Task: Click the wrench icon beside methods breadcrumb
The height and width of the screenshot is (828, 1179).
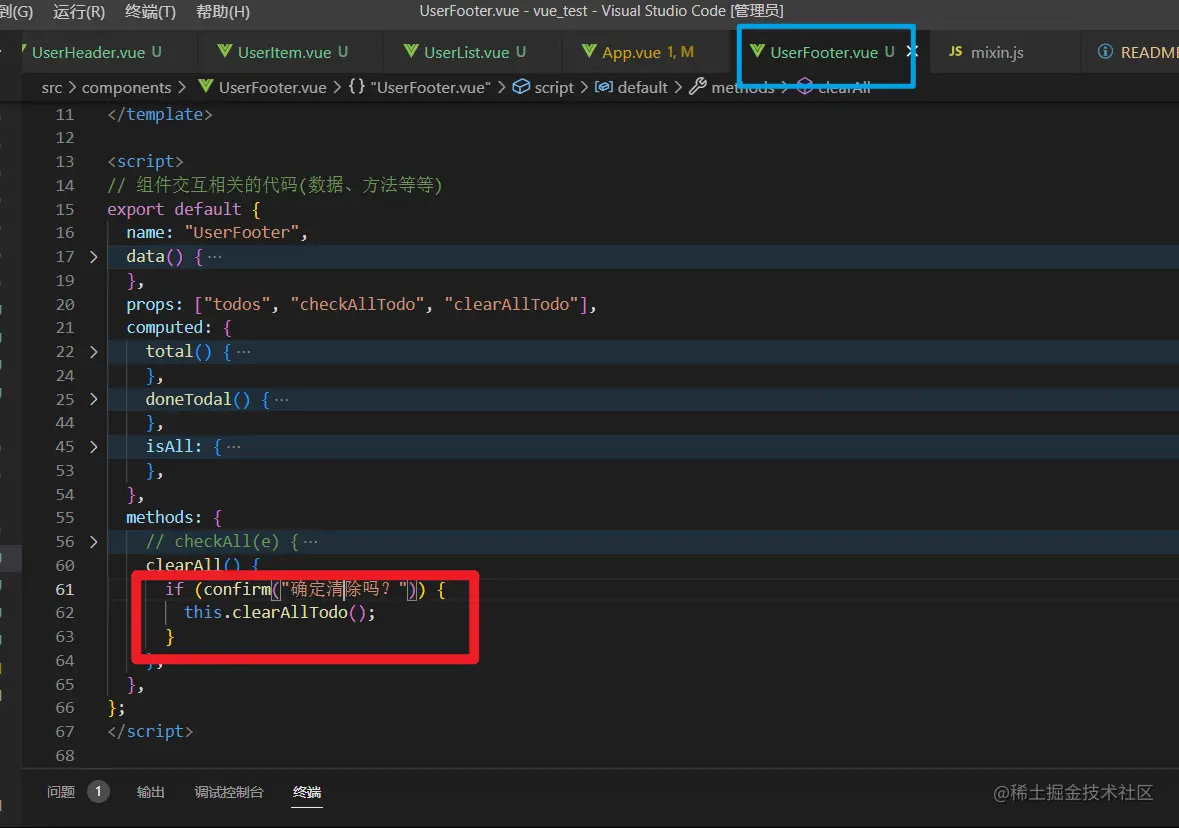Action: click(698, 86)
